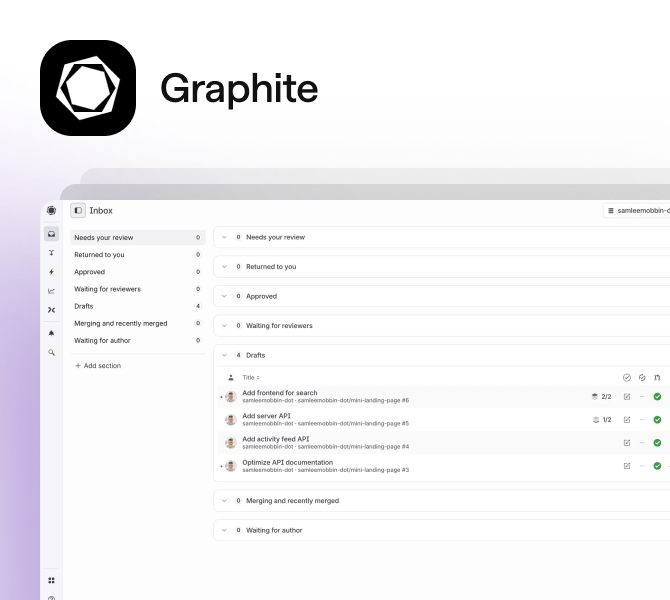This screenshot has height=600, width=670.
Task: Select Waiting for reviewers in sidebar list
Action: 138,289
